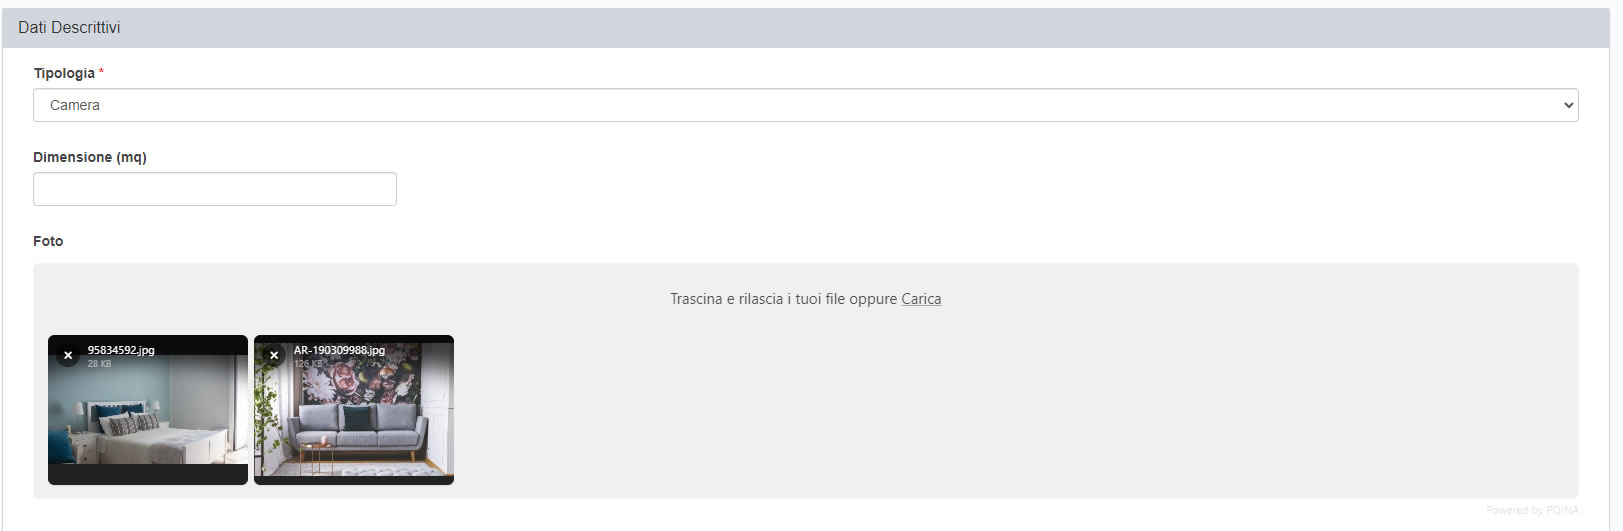This screenshot has height=531, width=1623.
Task: Click the Tipologia dropdown arrow
Action: click(1567, 105)
